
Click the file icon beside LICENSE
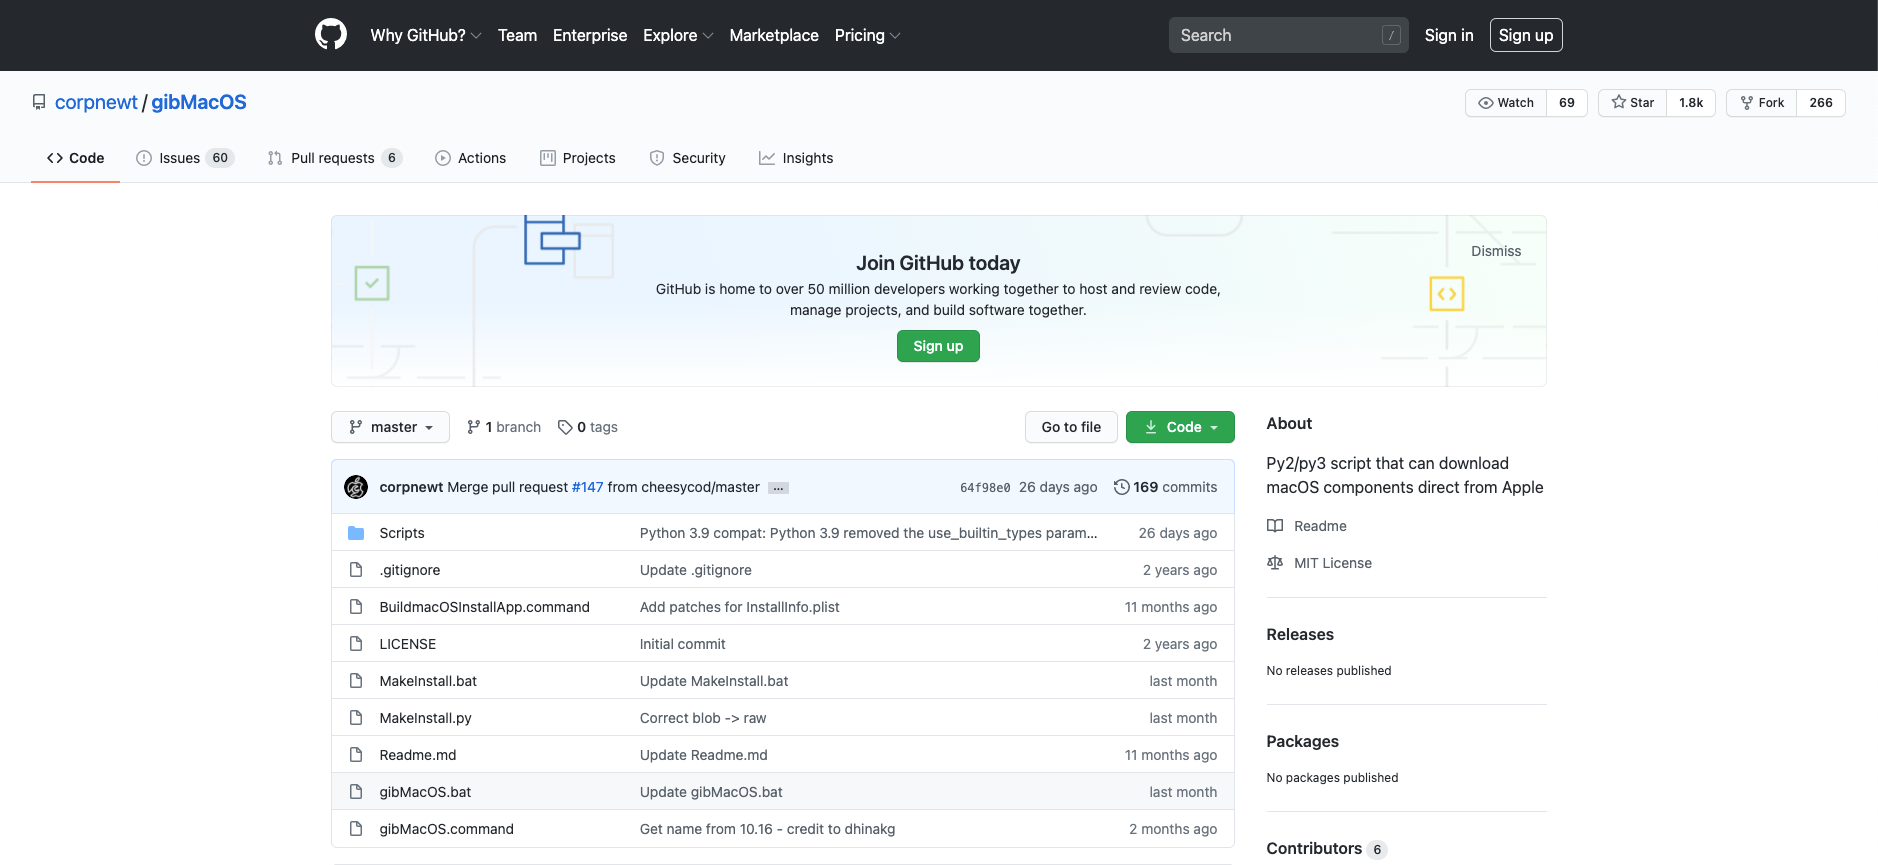[x=356, y=644]
